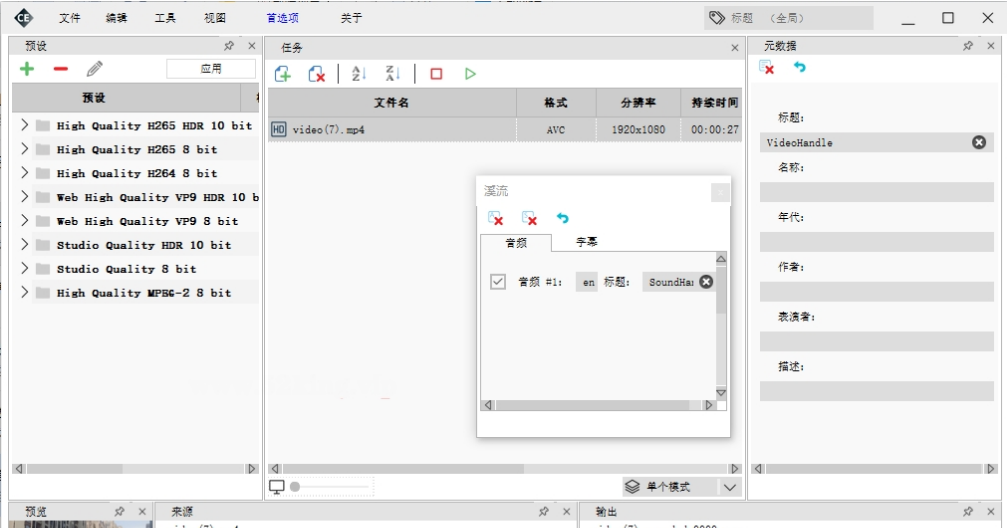Click the pencil edit preset icon
Screen dimensions: 1007x528
point(95,68)
